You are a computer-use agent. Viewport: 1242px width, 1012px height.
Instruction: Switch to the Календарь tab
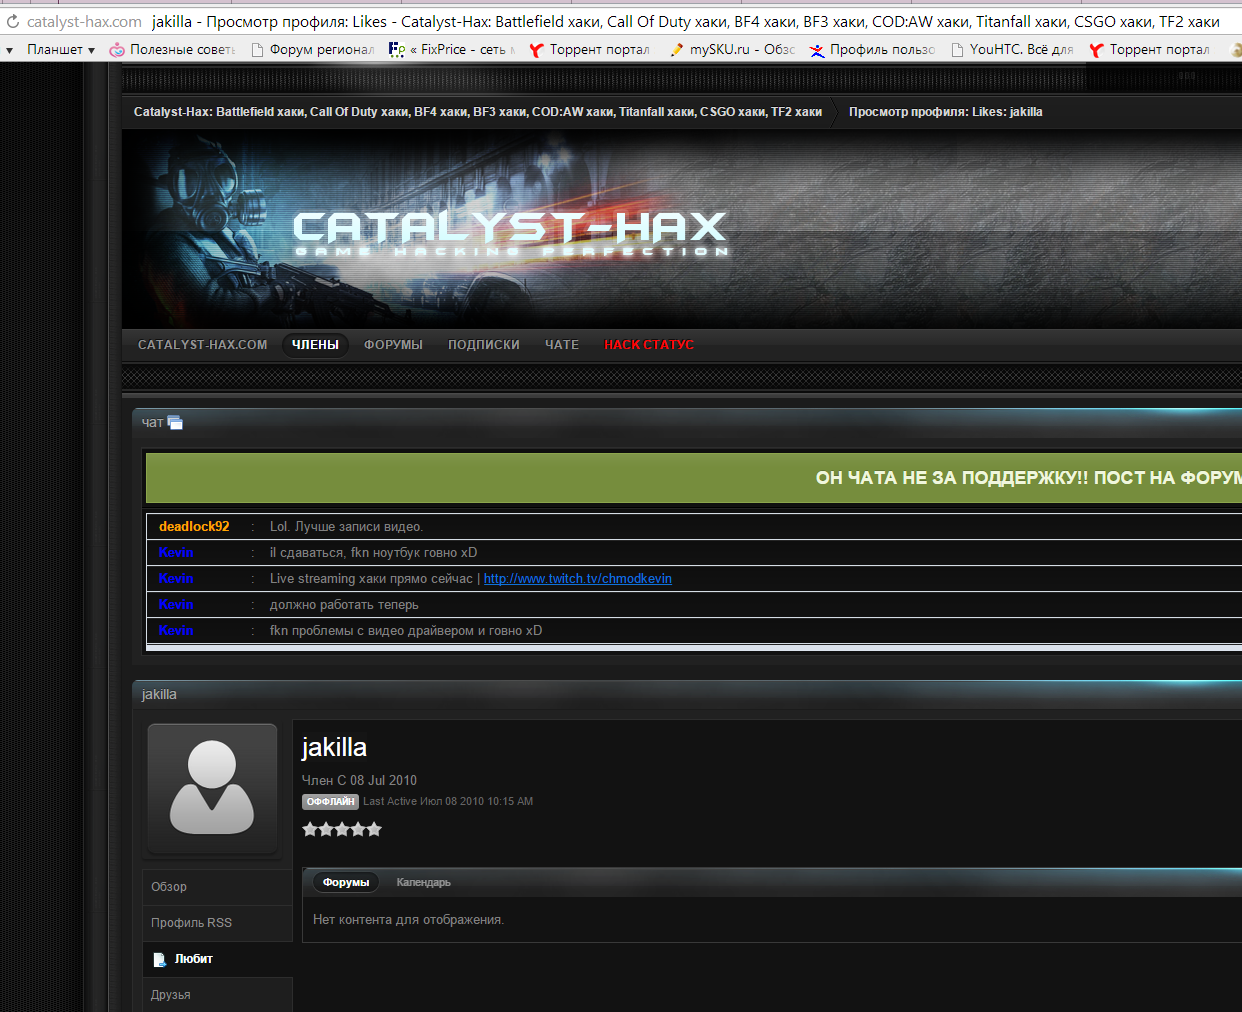[423, 882]
